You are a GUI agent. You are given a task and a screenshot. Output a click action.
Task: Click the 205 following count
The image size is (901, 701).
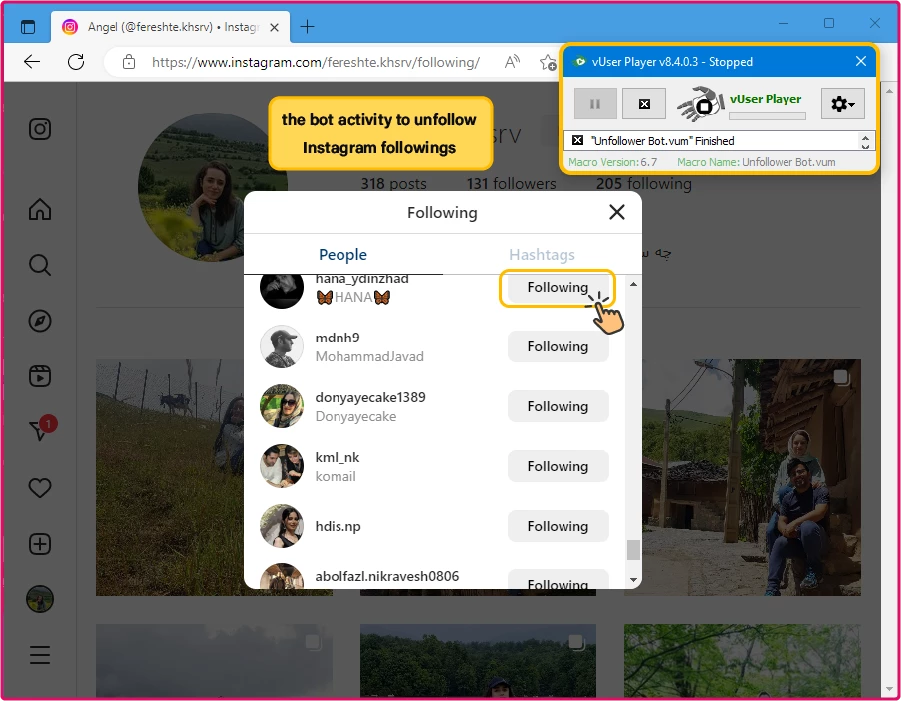click(x=644, y=184)
